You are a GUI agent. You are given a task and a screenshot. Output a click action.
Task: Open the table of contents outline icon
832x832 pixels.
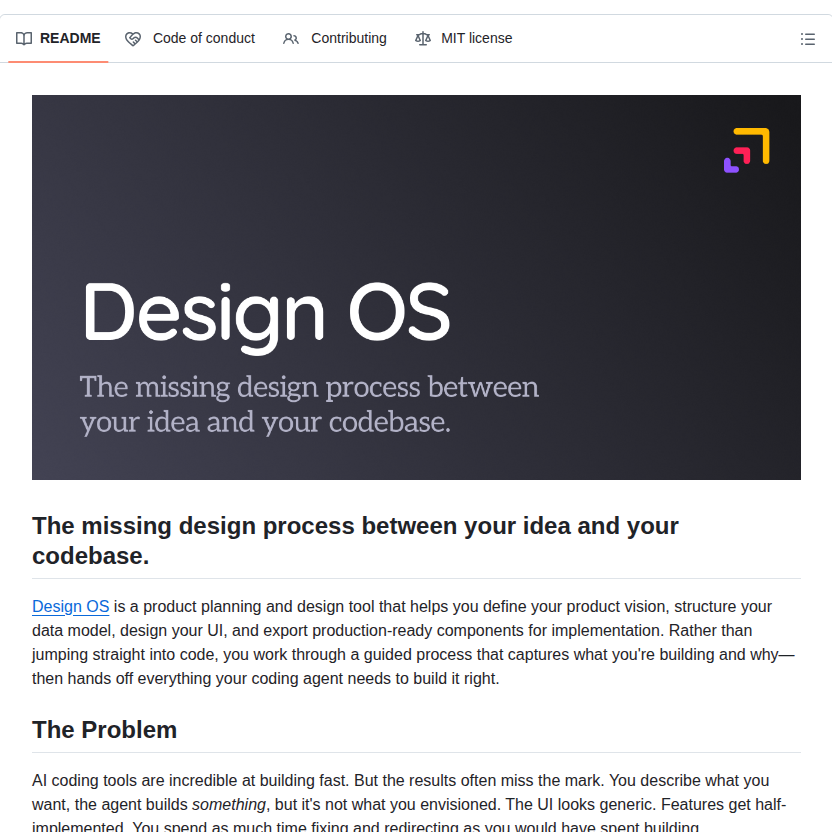[x=808, y=39]
